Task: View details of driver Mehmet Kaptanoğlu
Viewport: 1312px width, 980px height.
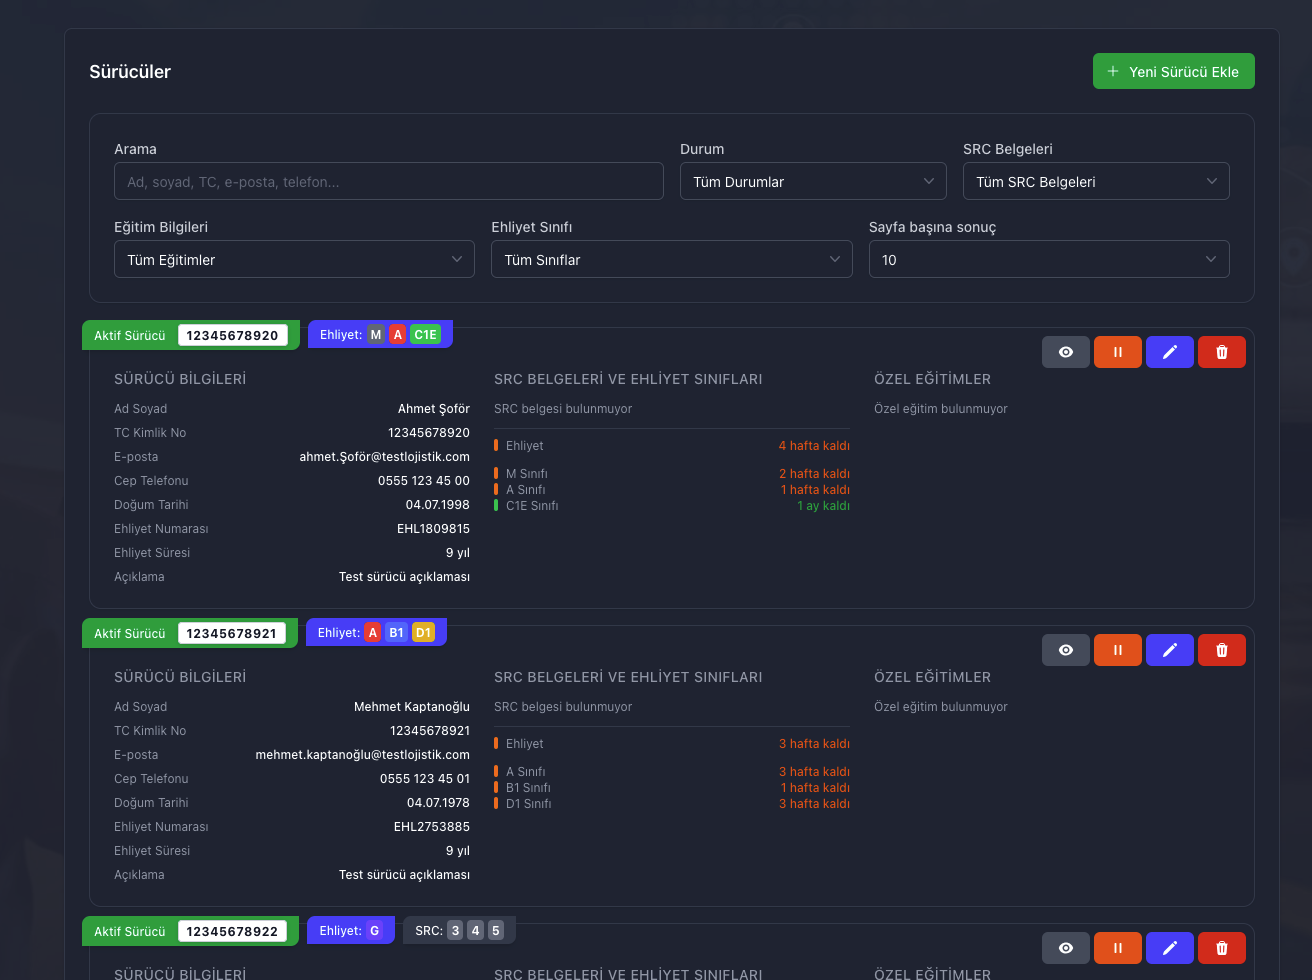Action: point(1065,650)
